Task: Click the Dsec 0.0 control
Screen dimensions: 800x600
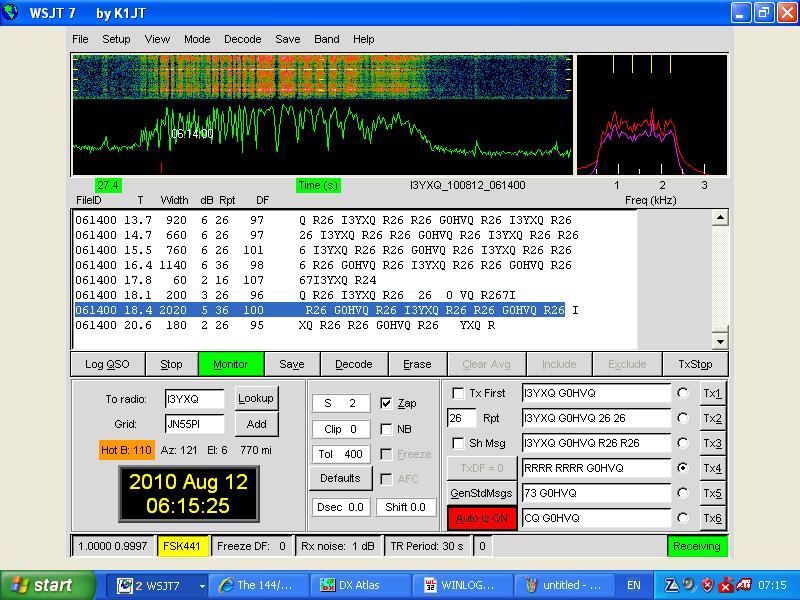Action: (x=340, y=507)
